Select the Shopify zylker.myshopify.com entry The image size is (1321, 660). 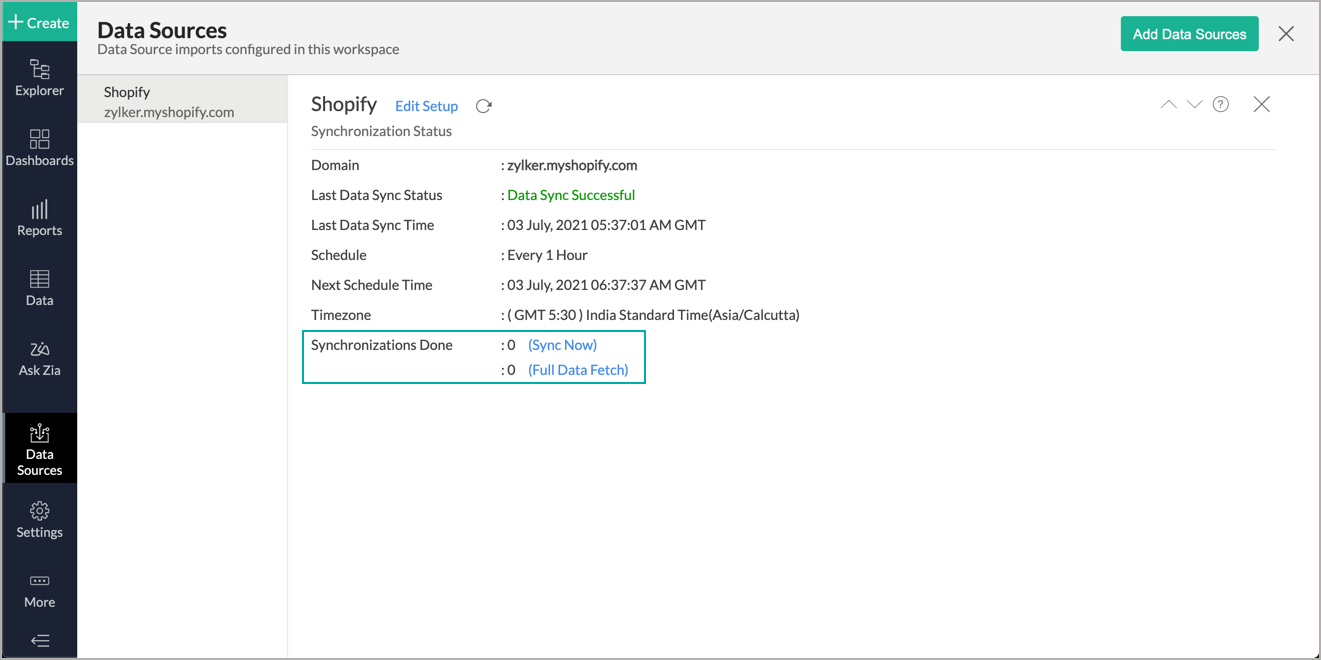(182, 101)
